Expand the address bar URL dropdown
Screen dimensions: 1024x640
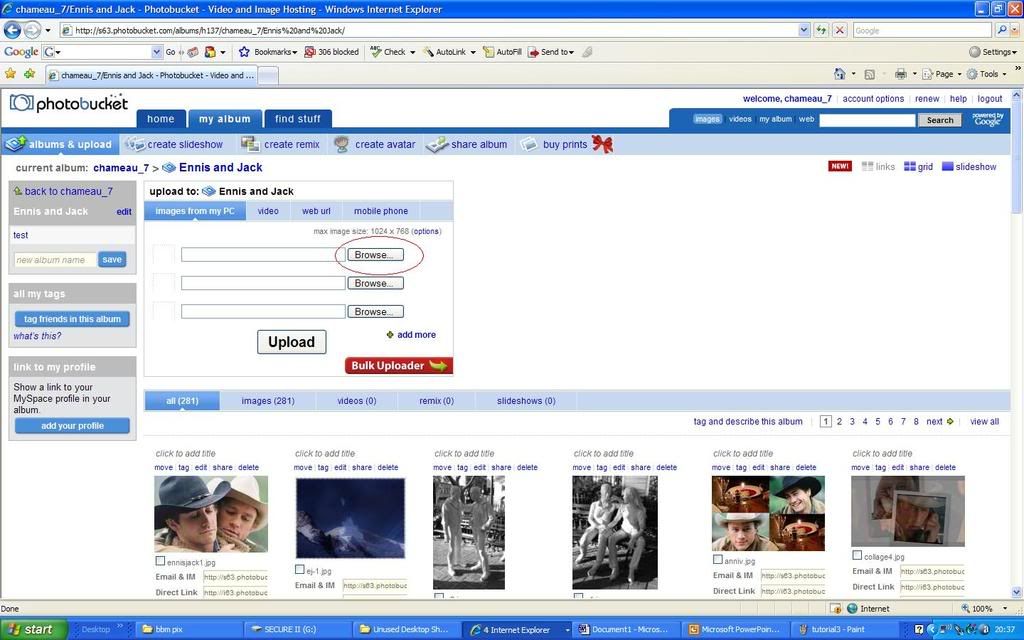804,30
